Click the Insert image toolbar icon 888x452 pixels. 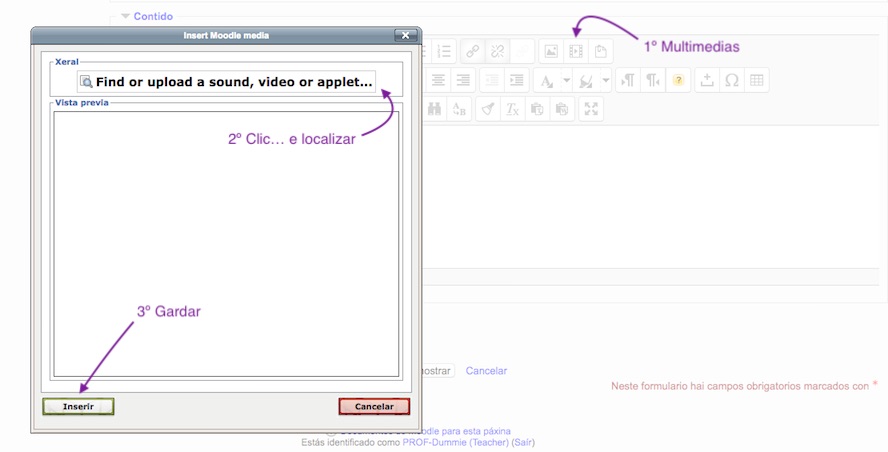tap(550, 52)
